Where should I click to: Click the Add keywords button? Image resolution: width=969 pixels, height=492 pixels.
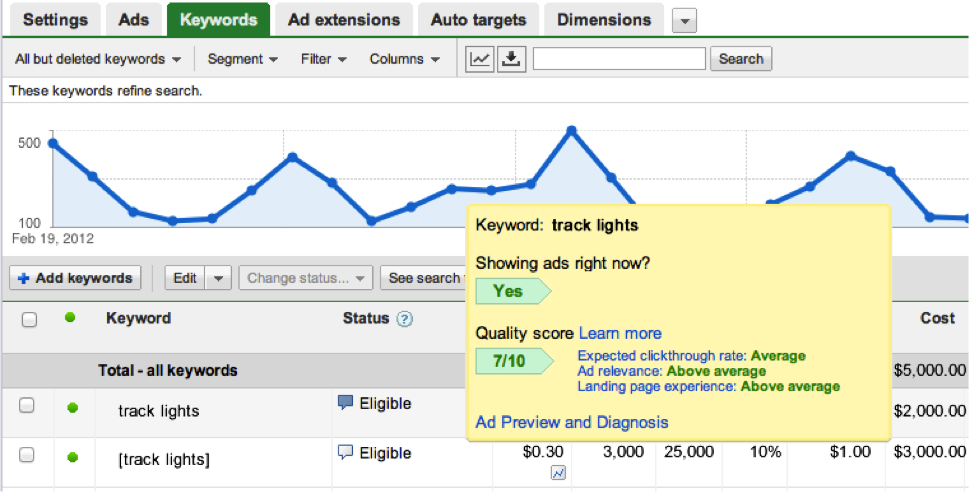click(75, 278)
